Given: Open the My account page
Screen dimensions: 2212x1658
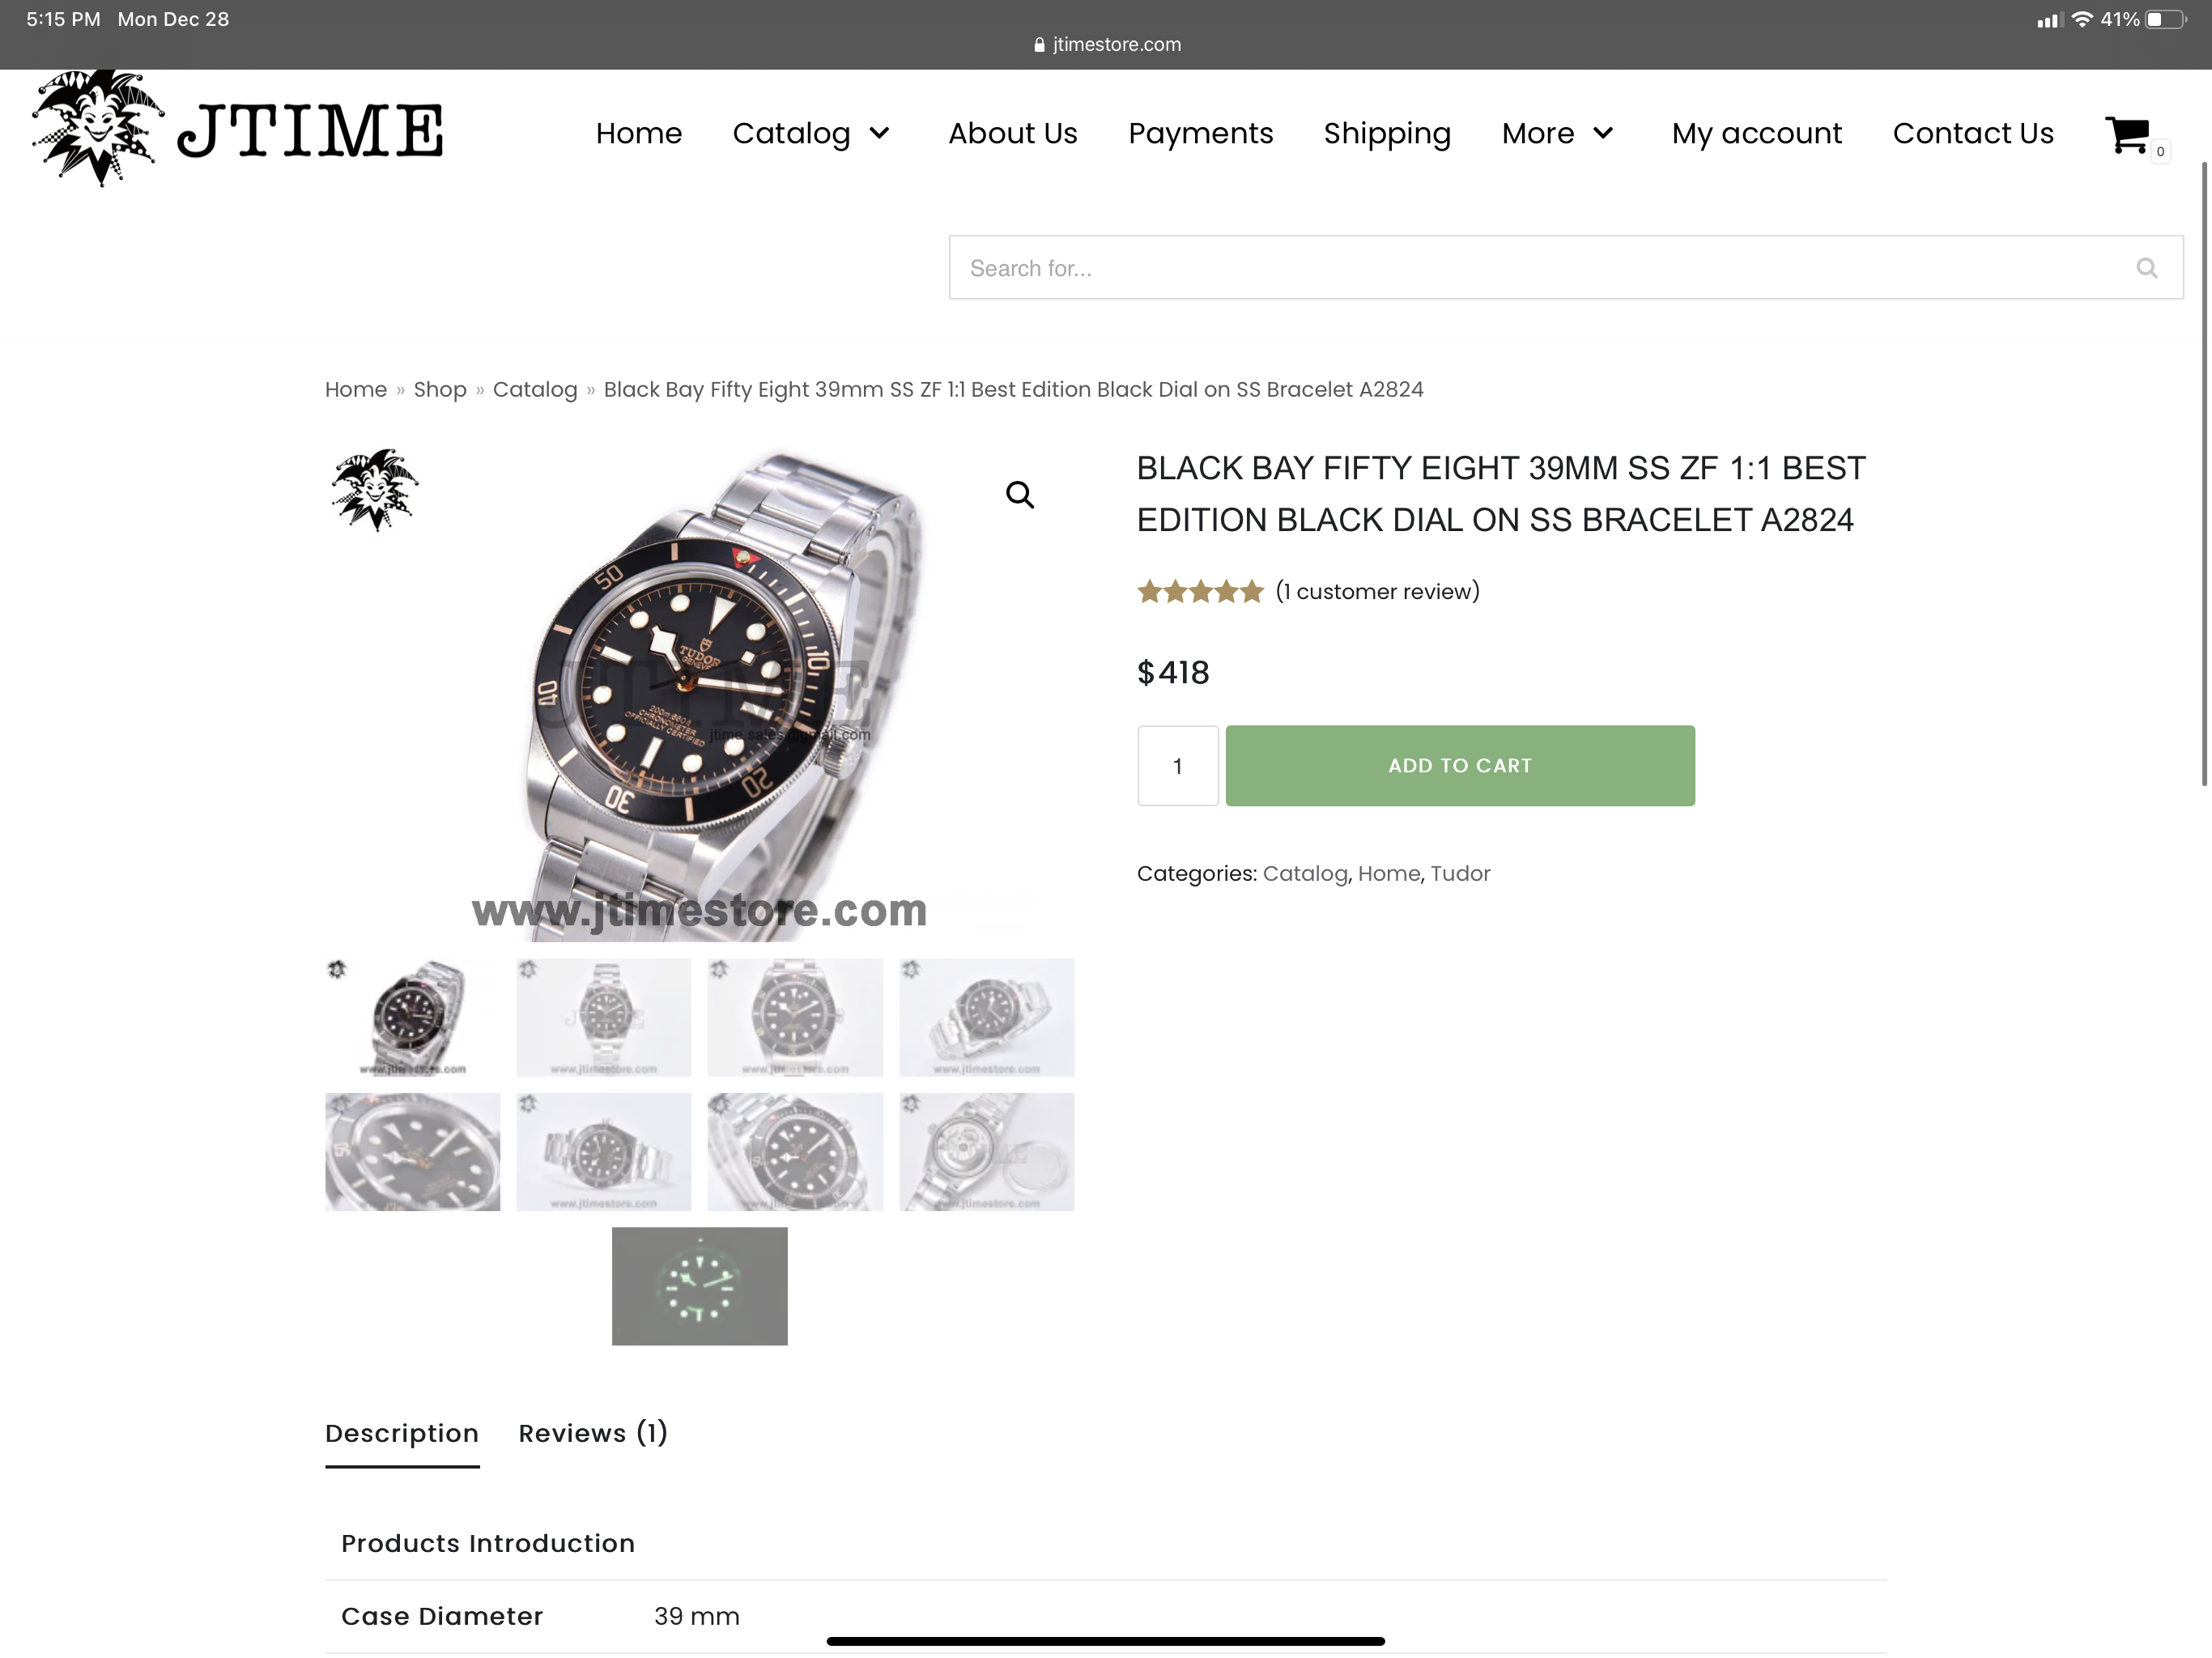Looking at the screenshot, I should 1756,133.
